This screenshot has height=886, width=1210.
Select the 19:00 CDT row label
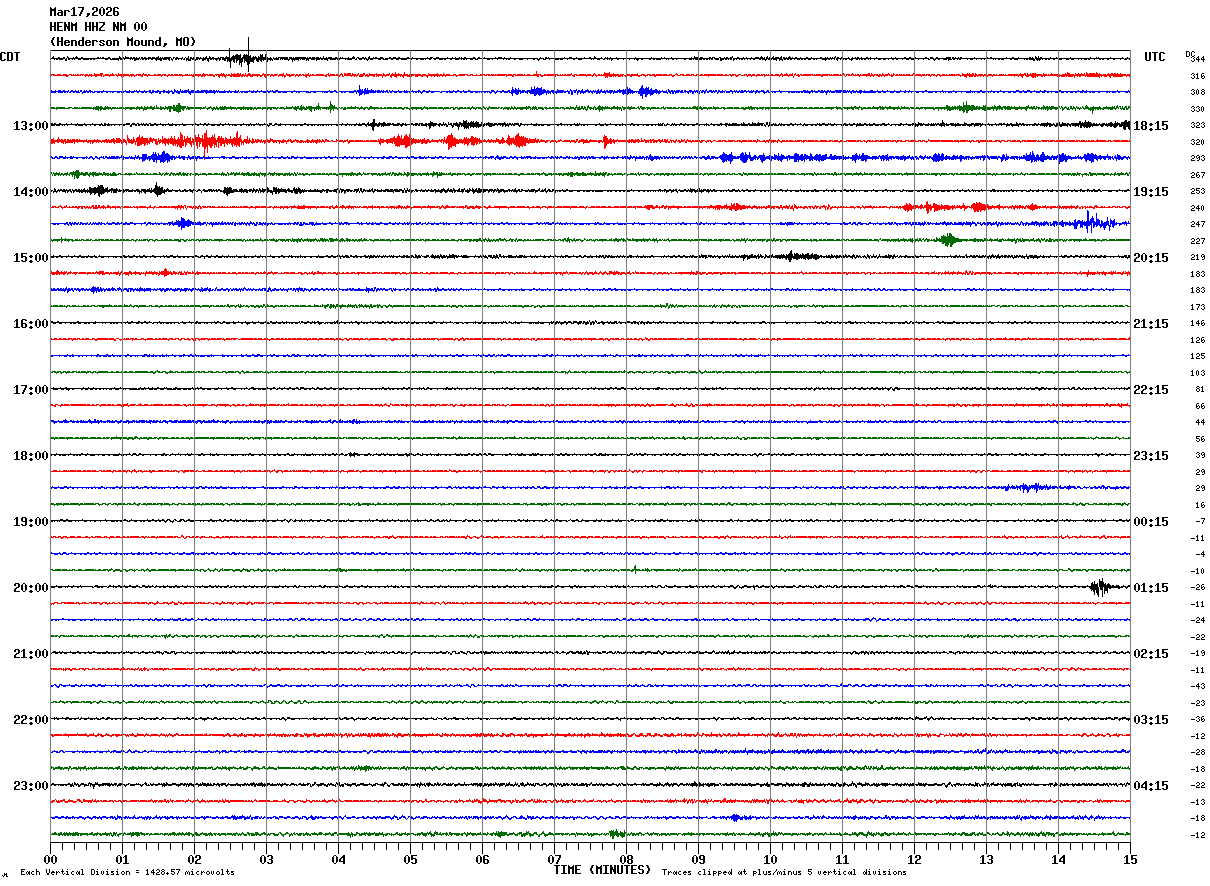click(30, 521)
